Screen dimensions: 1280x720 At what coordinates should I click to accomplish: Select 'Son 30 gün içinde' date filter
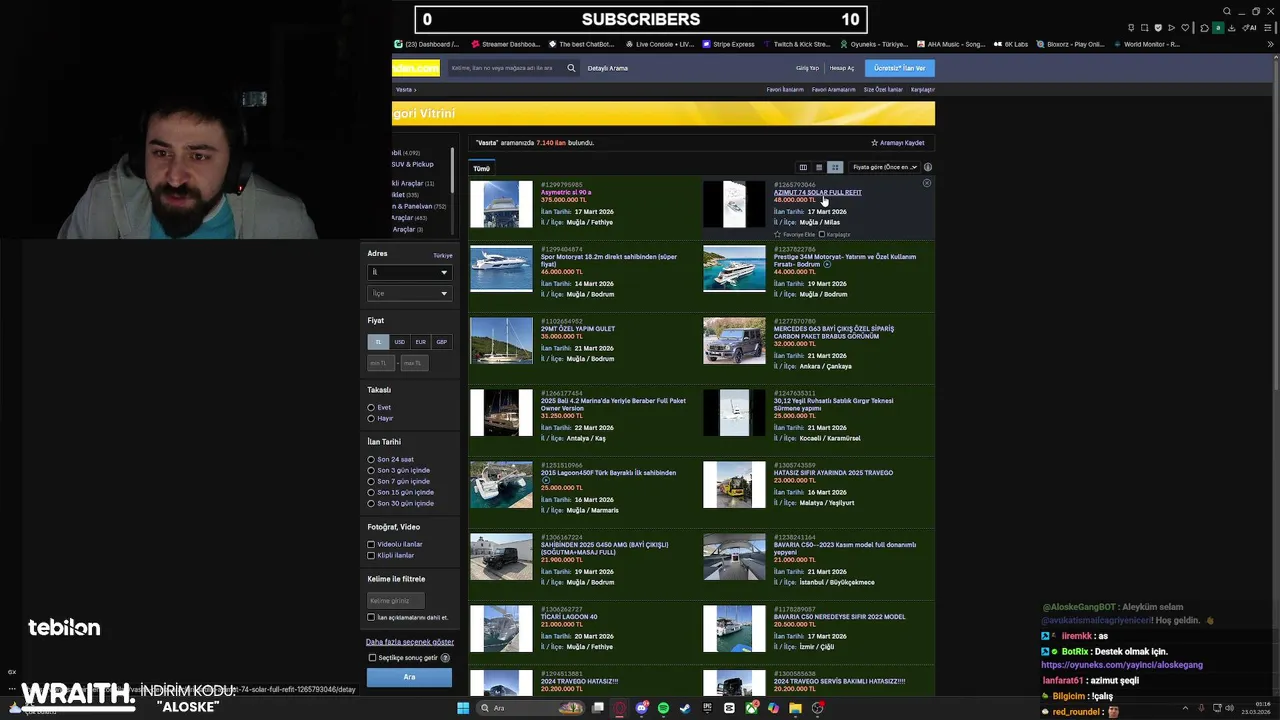tap(371, 503)
